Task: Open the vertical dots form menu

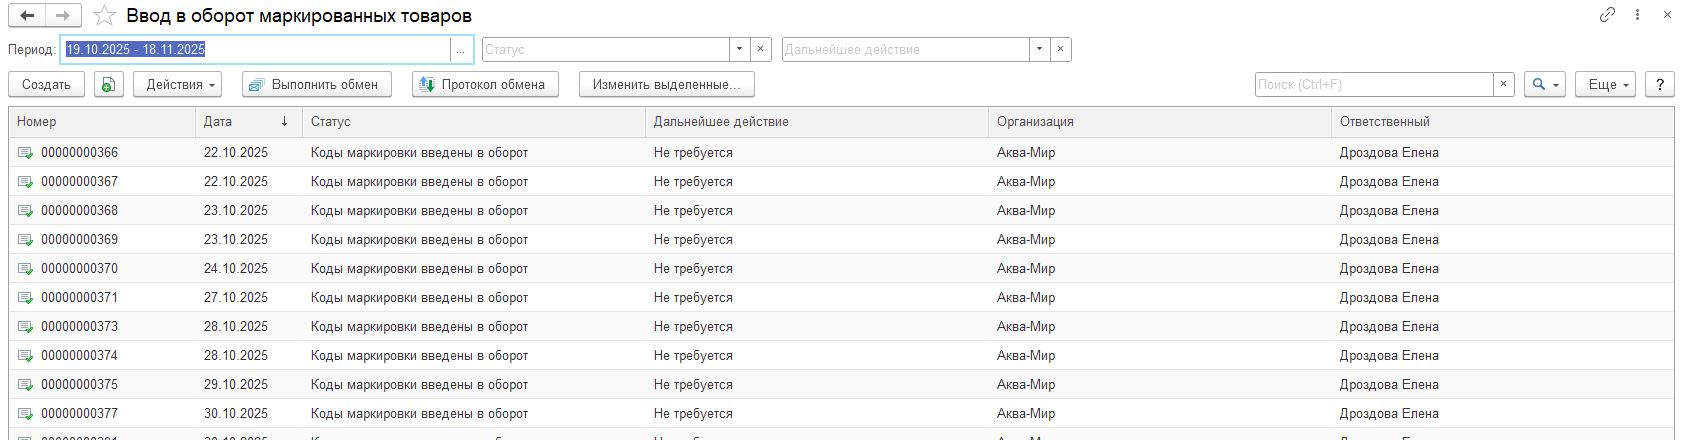Action: (x=1637, y=15)
